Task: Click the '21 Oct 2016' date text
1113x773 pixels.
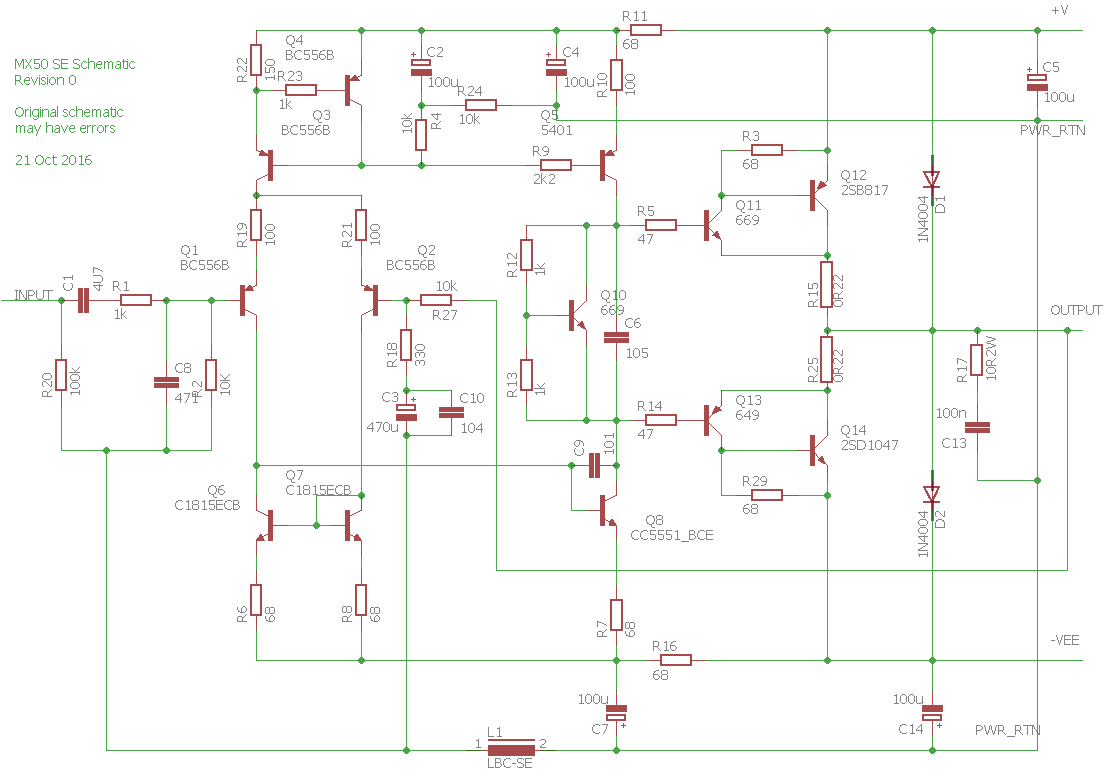Action: pos(53,160)
